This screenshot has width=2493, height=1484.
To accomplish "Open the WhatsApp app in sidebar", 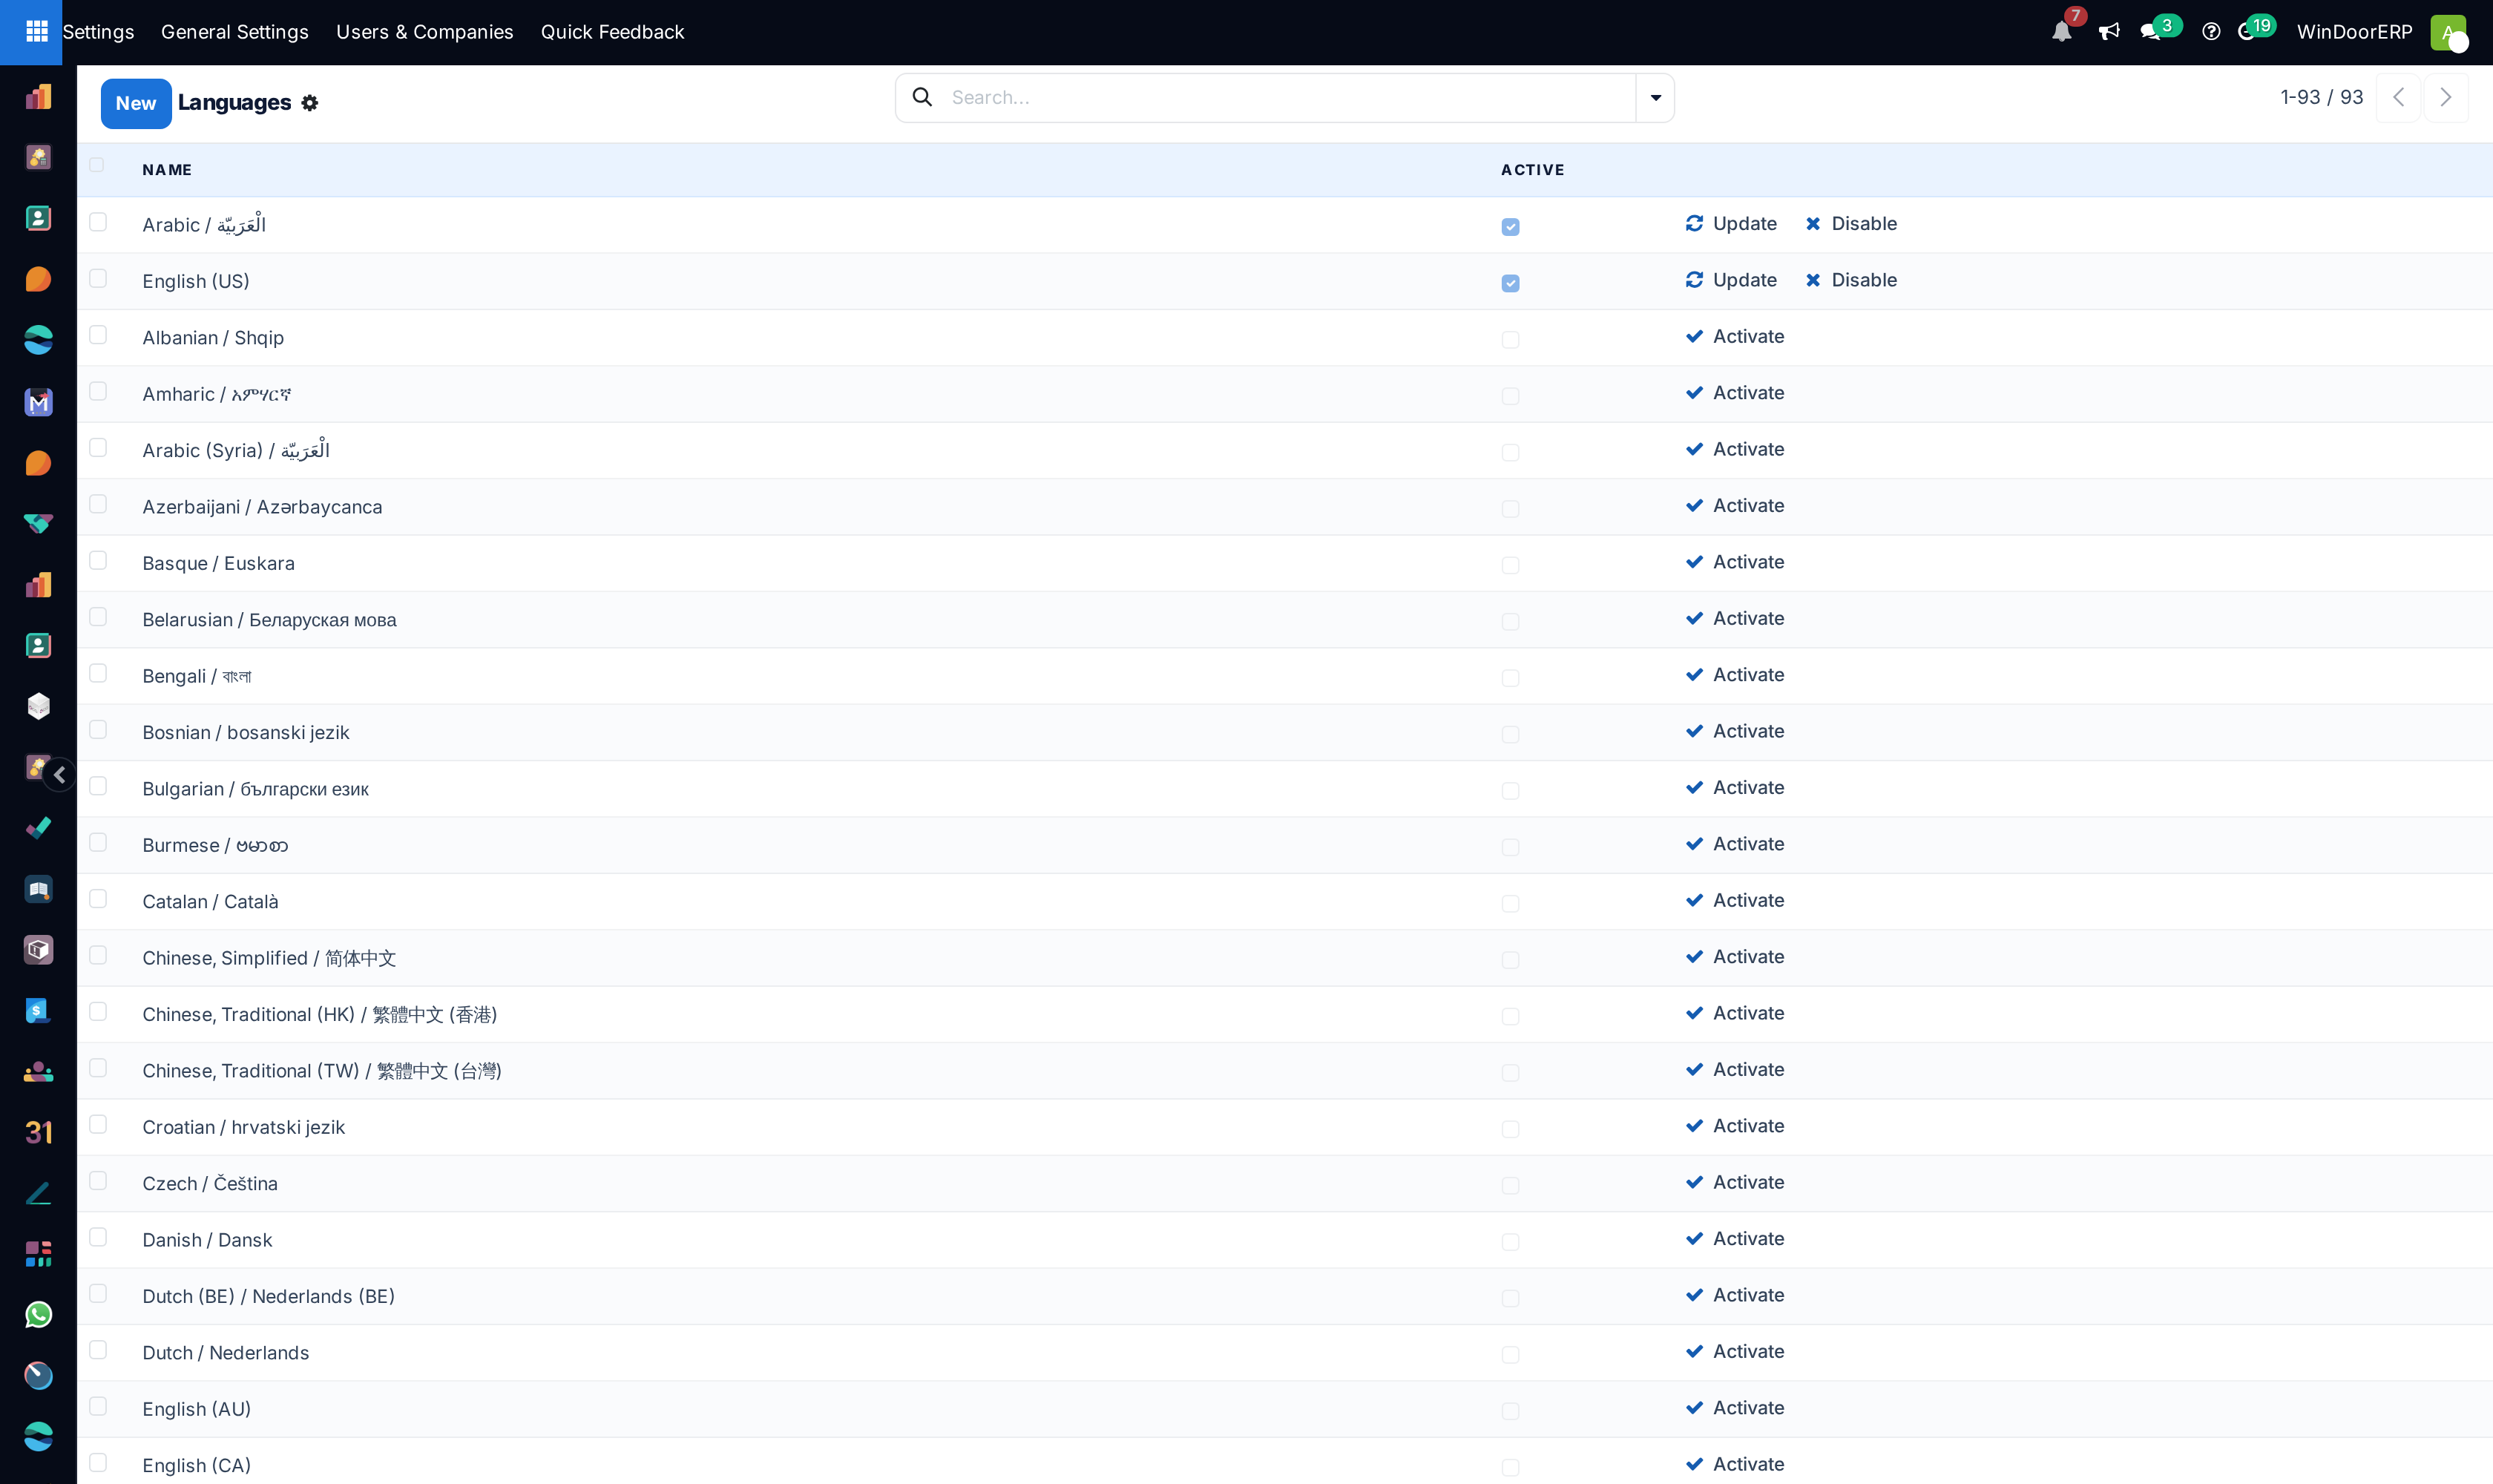I will pos(38,1315).
